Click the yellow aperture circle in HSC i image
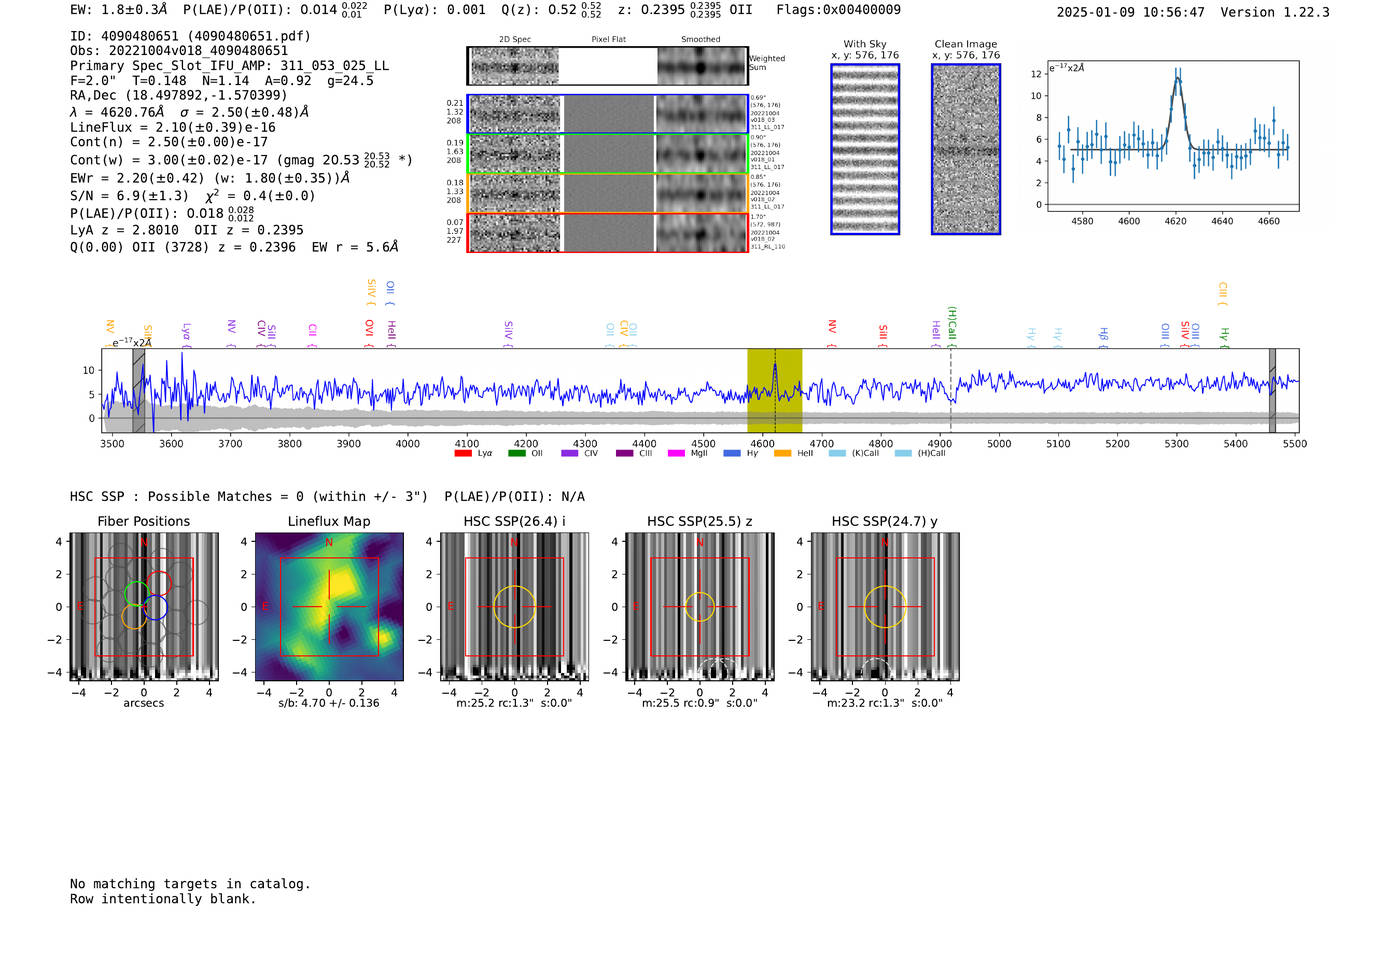The height and width of the screenshot is (953, 1400). (x=514, y=607)
